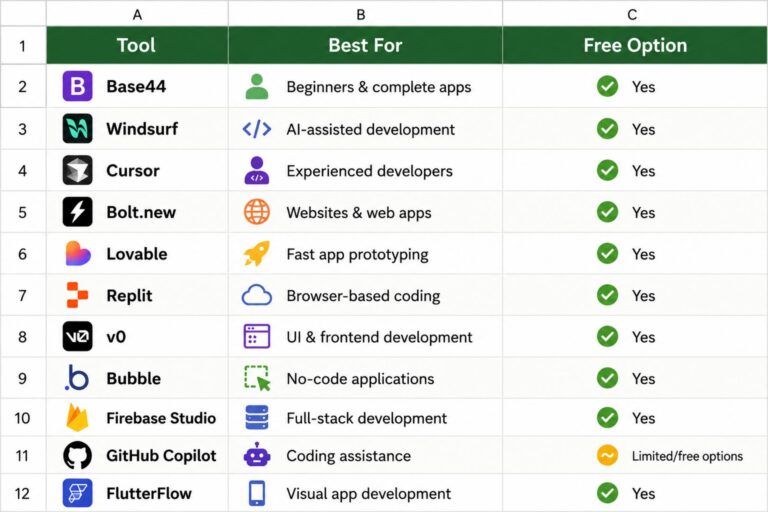Click the Bolt.new lightning logo
The width and height of the screenshot is (768, 512).
coord(77,212)
